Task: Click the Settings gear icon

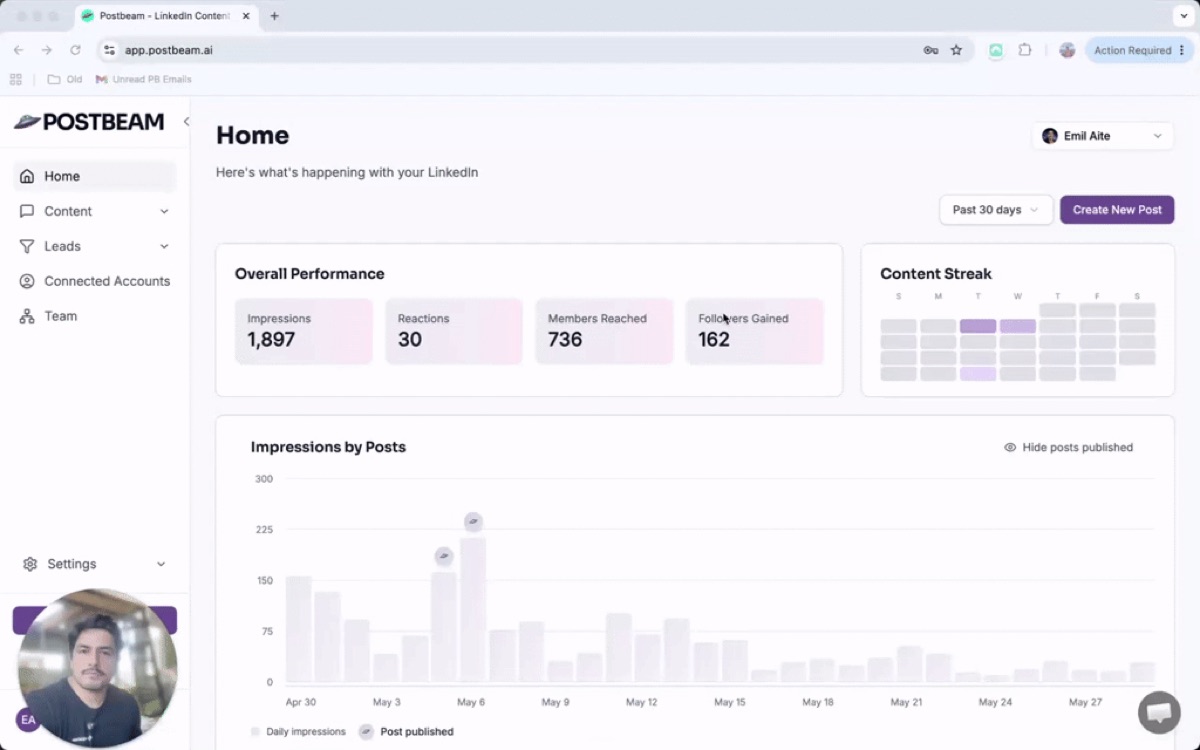Action: click(30, 564)
